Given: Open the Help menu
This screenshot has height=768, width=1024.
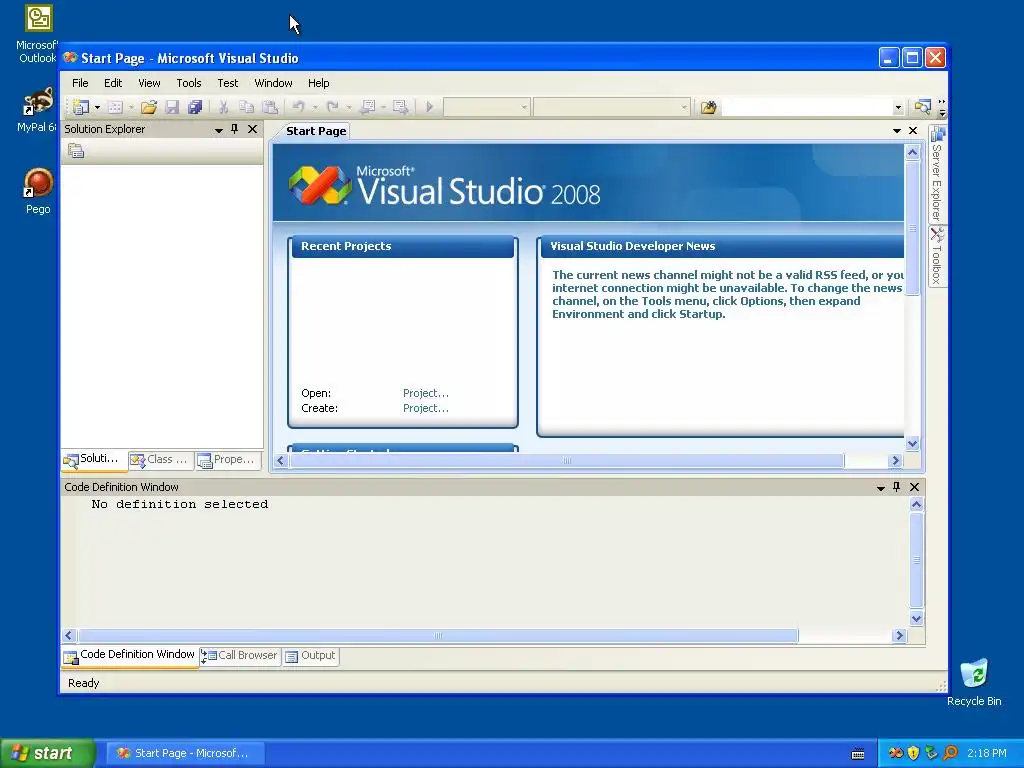Looking at the screenshot, I should click(x=319, y=83).
